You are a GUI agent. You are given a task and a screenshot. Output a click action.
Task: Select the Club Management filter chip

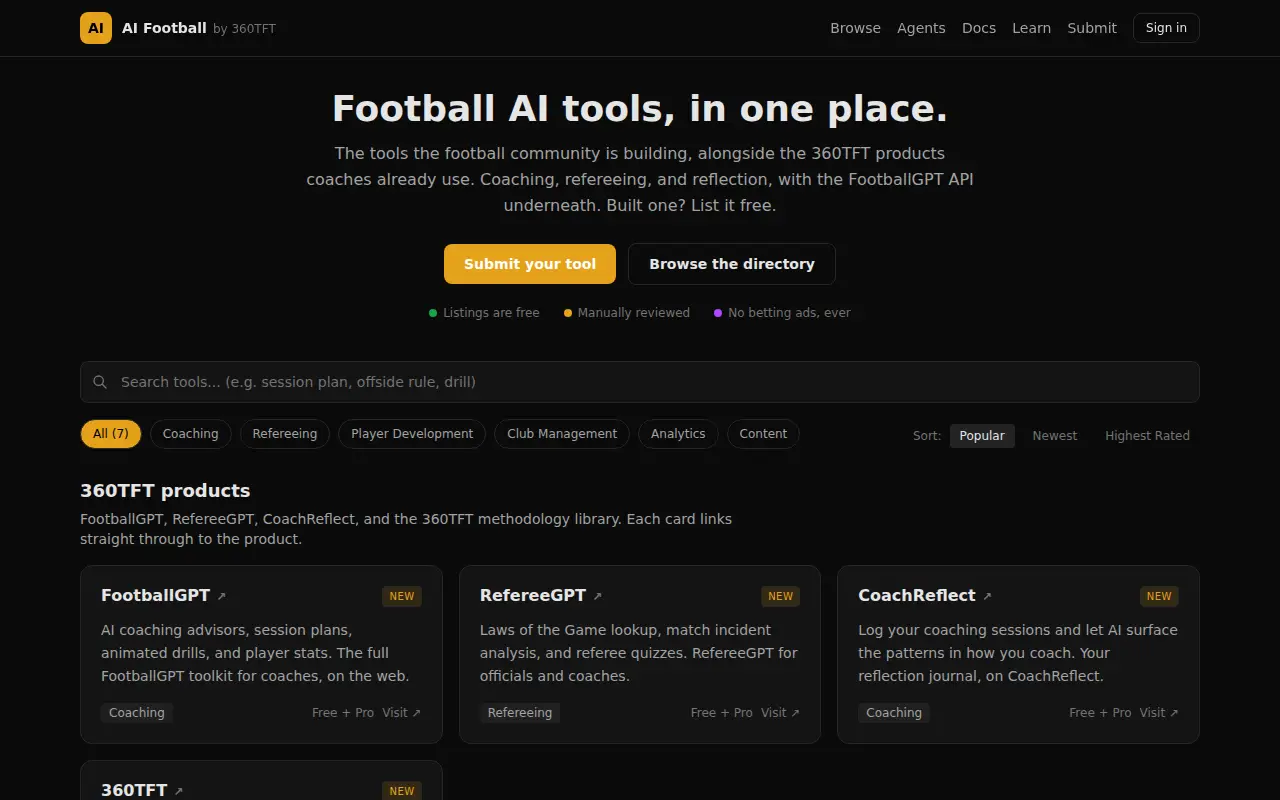[x=562, y=434]
